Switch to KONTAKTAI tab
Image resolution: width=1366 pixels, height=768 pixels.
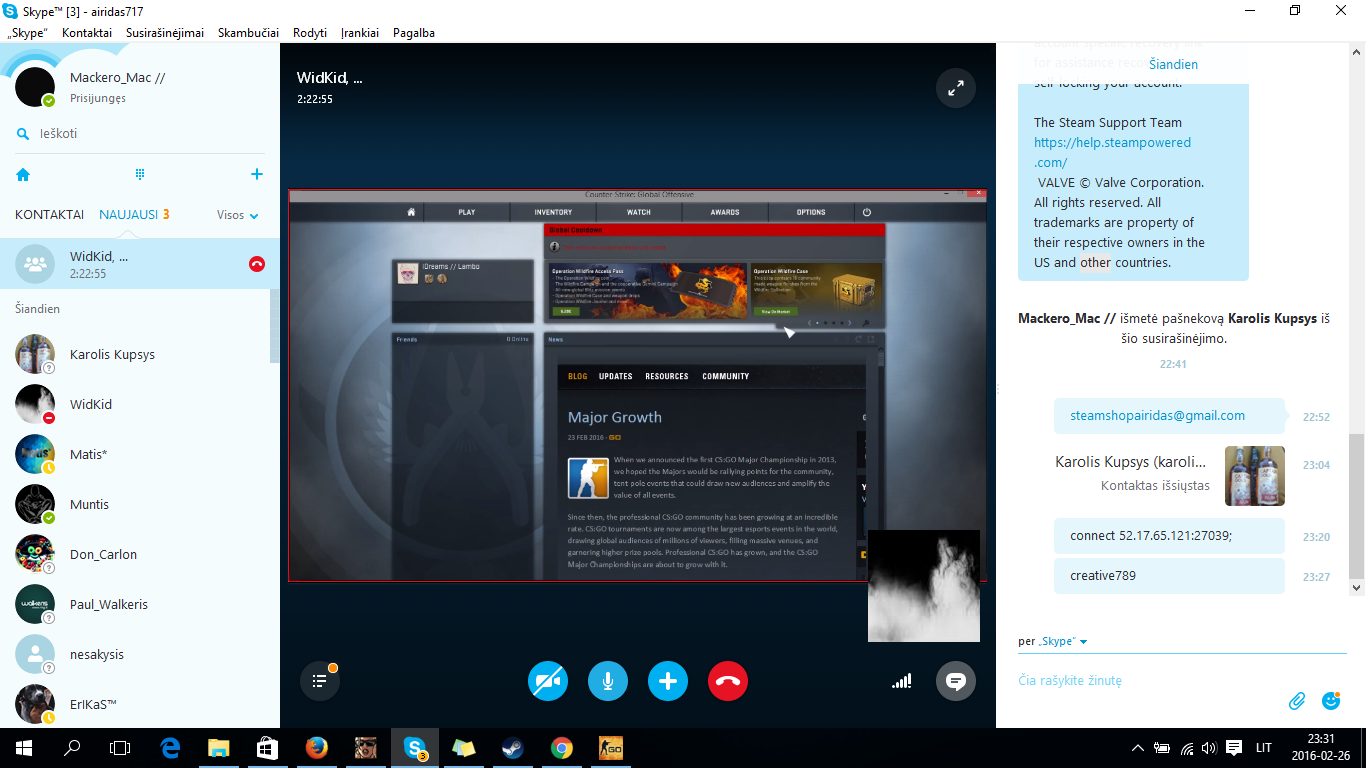click(50, 215)
